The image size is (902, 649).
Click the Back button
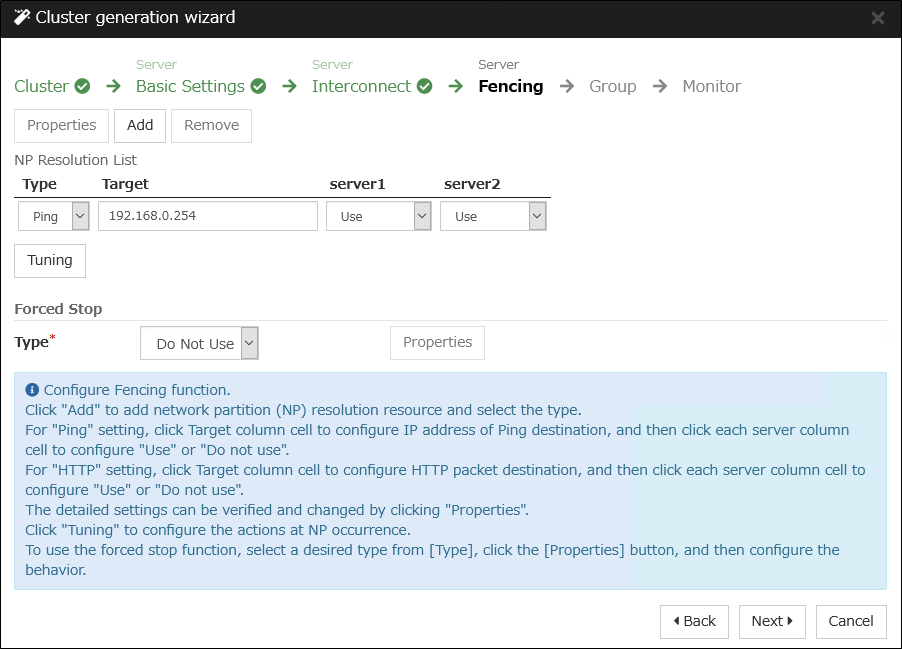[x=694, y=621]
